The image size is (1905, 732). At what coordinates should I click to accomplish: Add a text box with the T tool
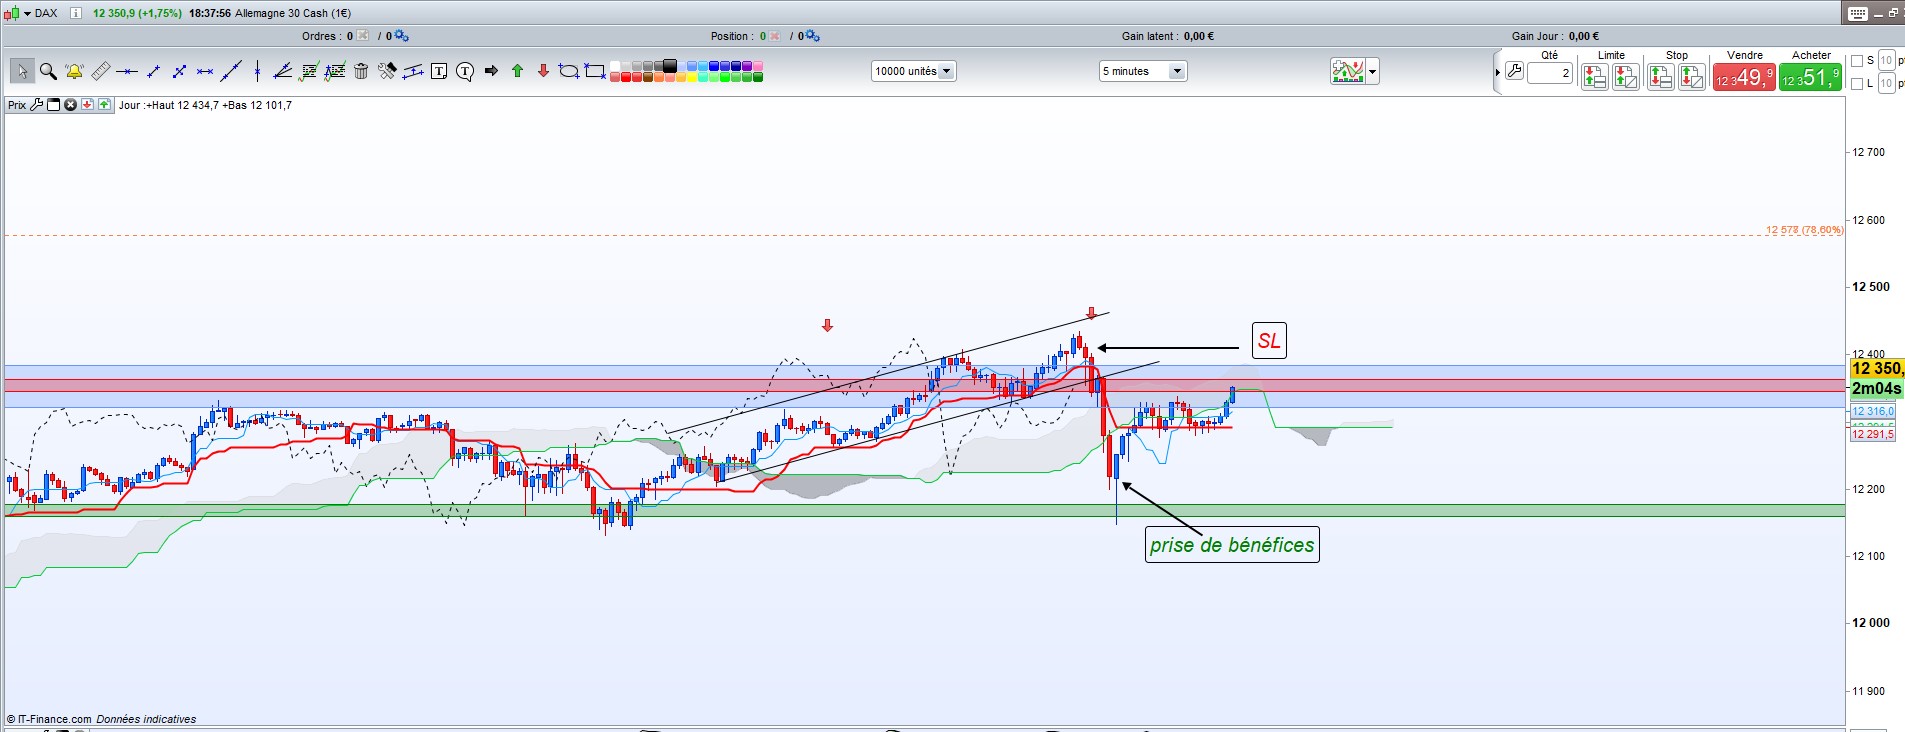(438, 71)
